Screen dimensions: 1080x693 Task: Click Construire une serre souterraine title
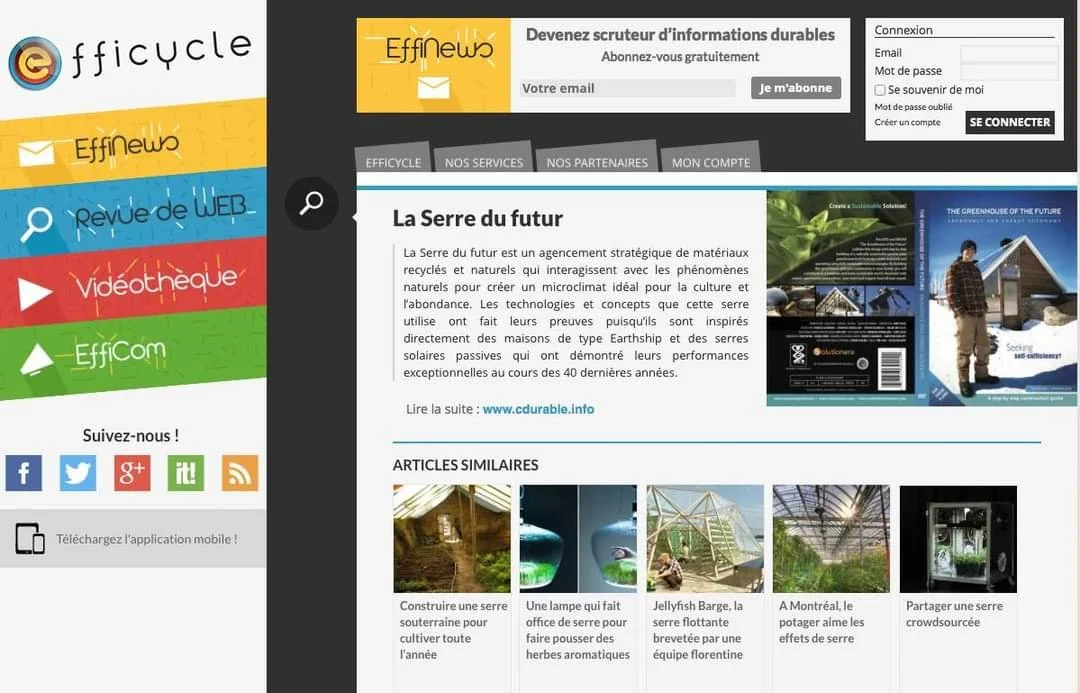[453, 630]
